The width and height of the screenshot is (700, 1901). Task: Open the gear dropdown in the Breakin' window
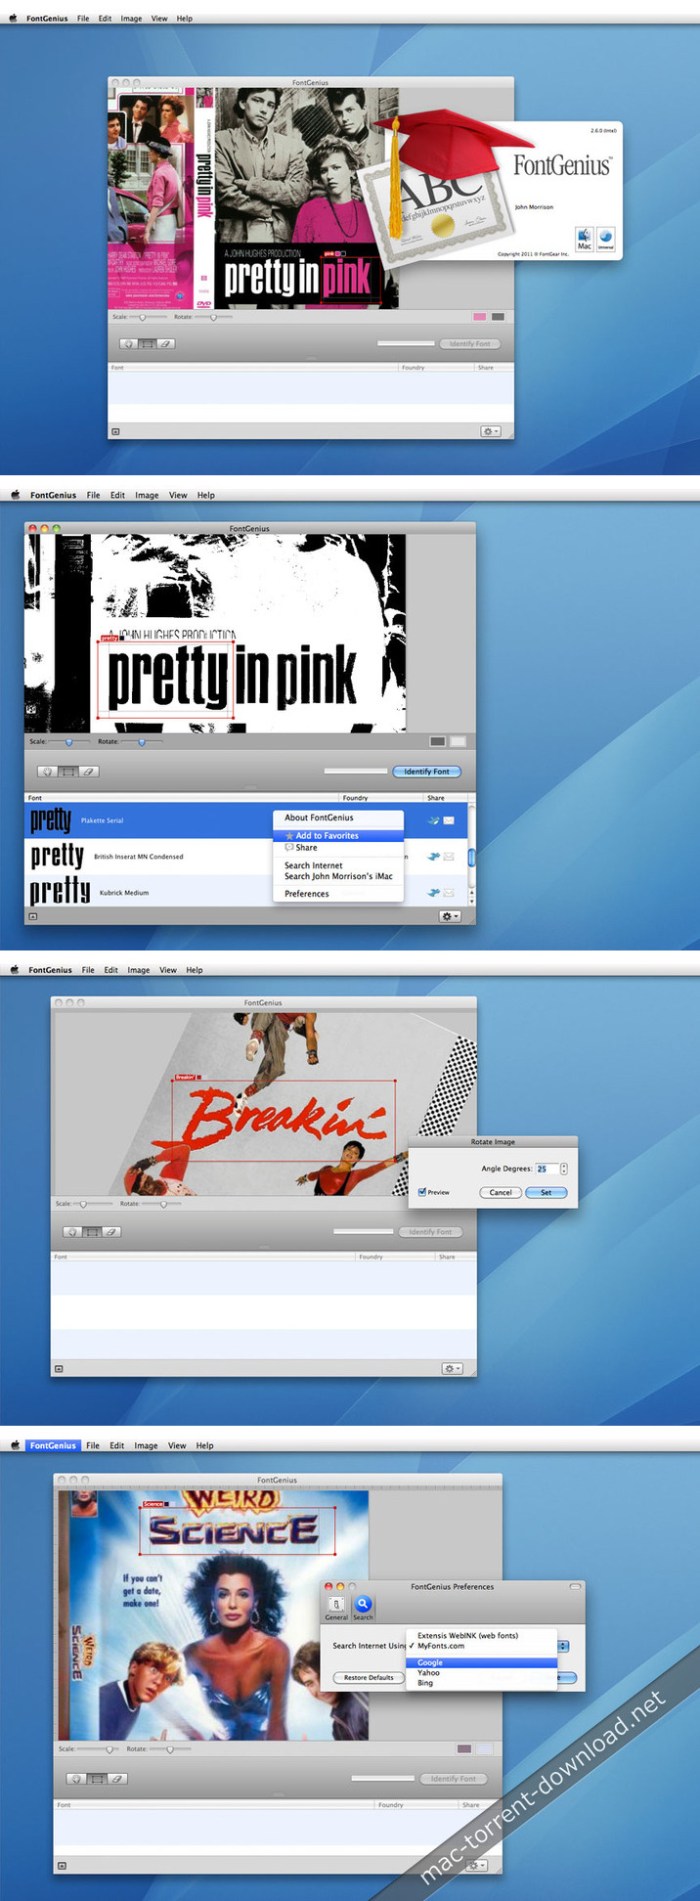point(452,1368)
